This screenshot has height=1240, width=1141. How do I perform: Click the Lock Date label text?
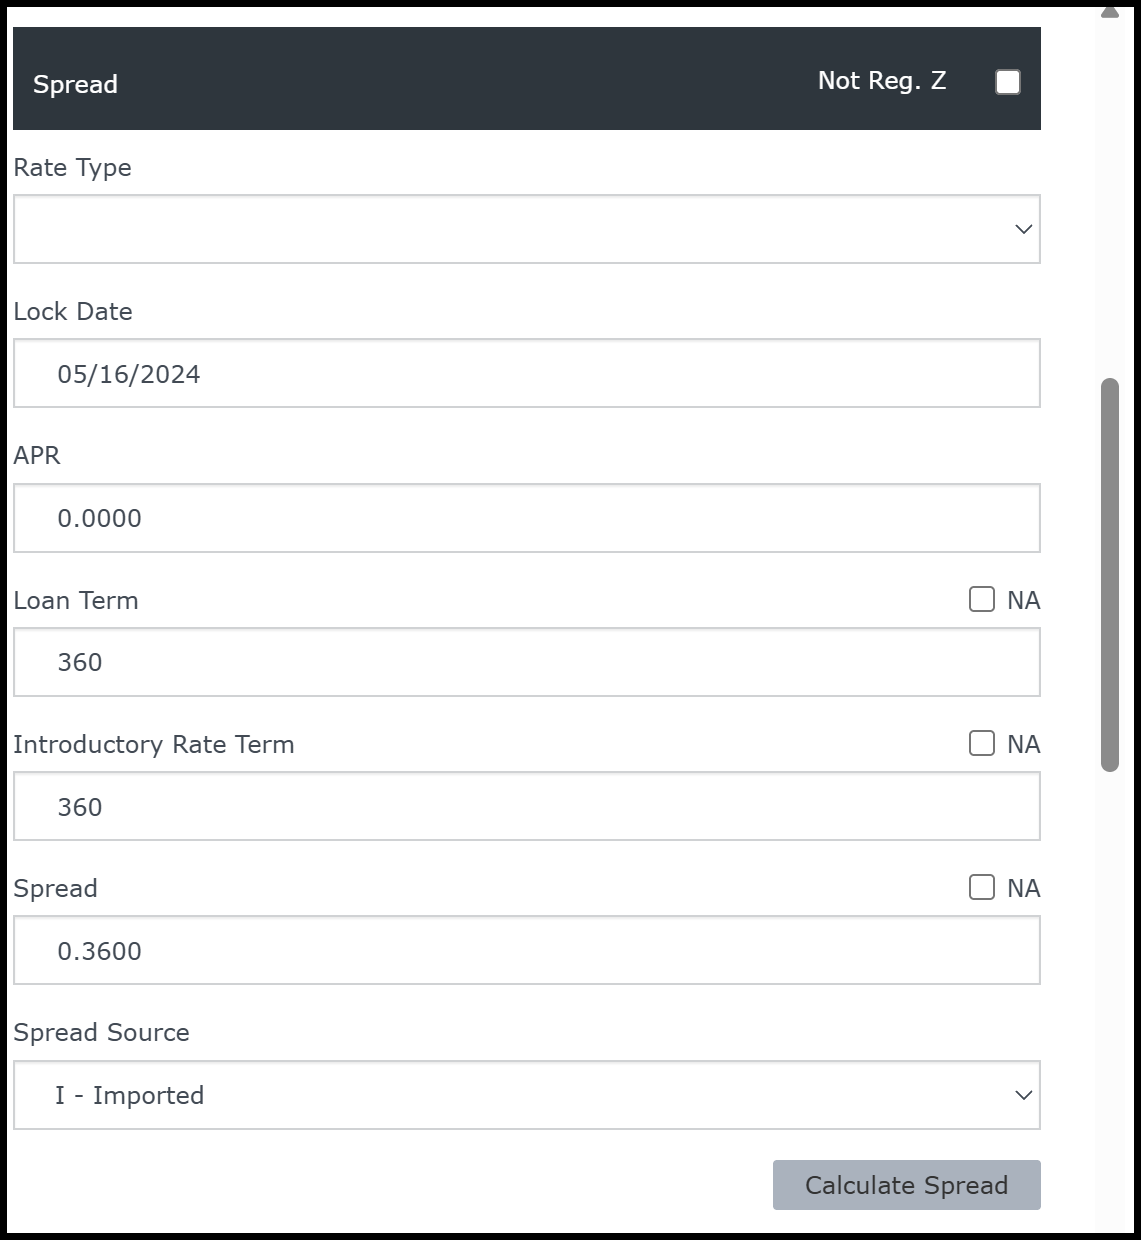point(72,311)
